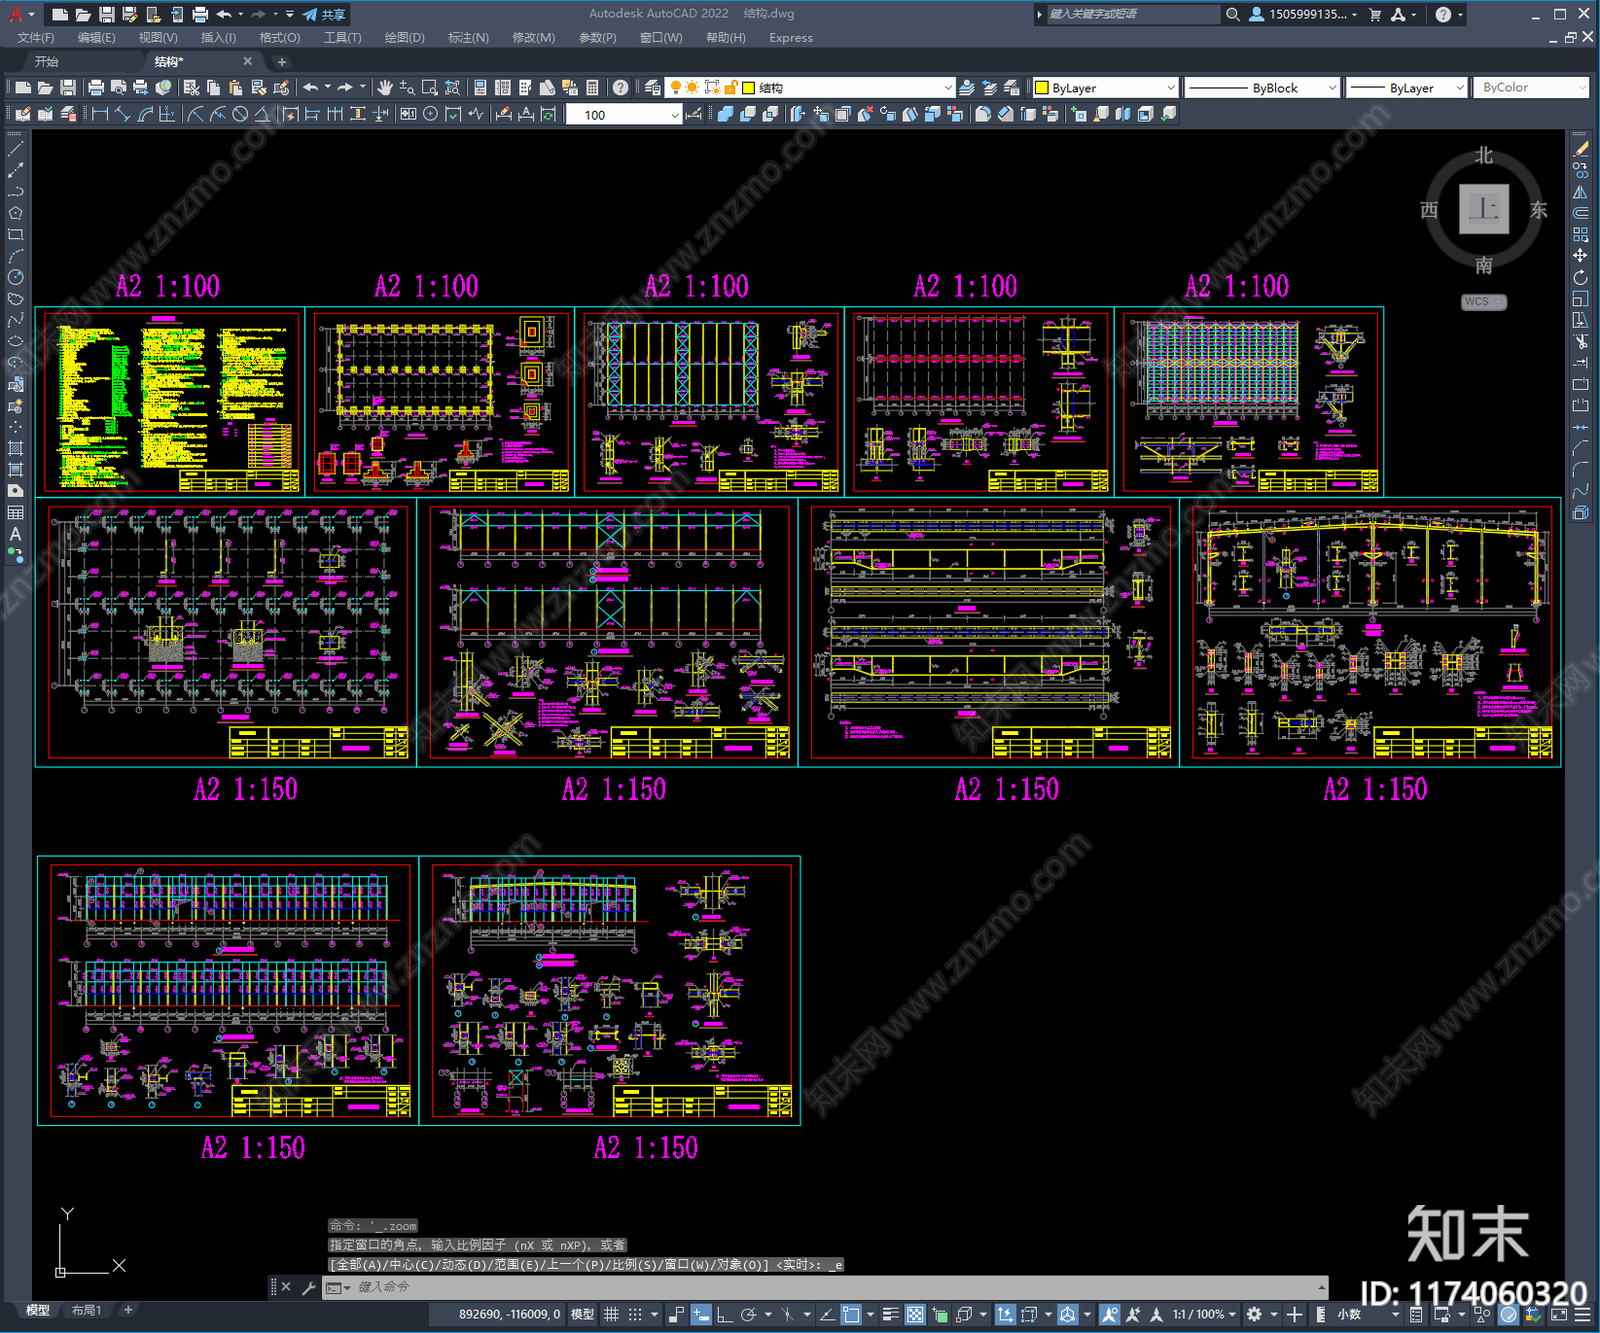Open the QuickCalc calculator icon
This screenshot has height=1333, width=1600.
(592, 88)
